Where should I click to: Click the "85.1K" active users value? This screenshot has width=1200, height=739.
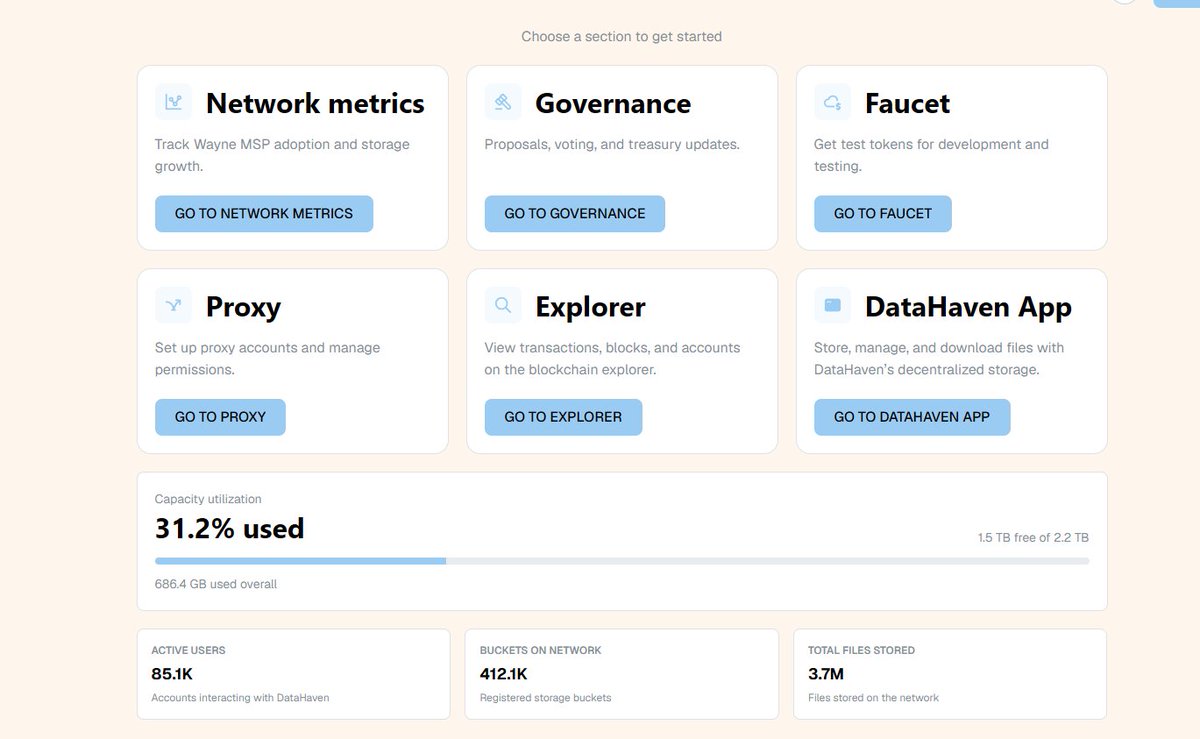coord(174,674)
